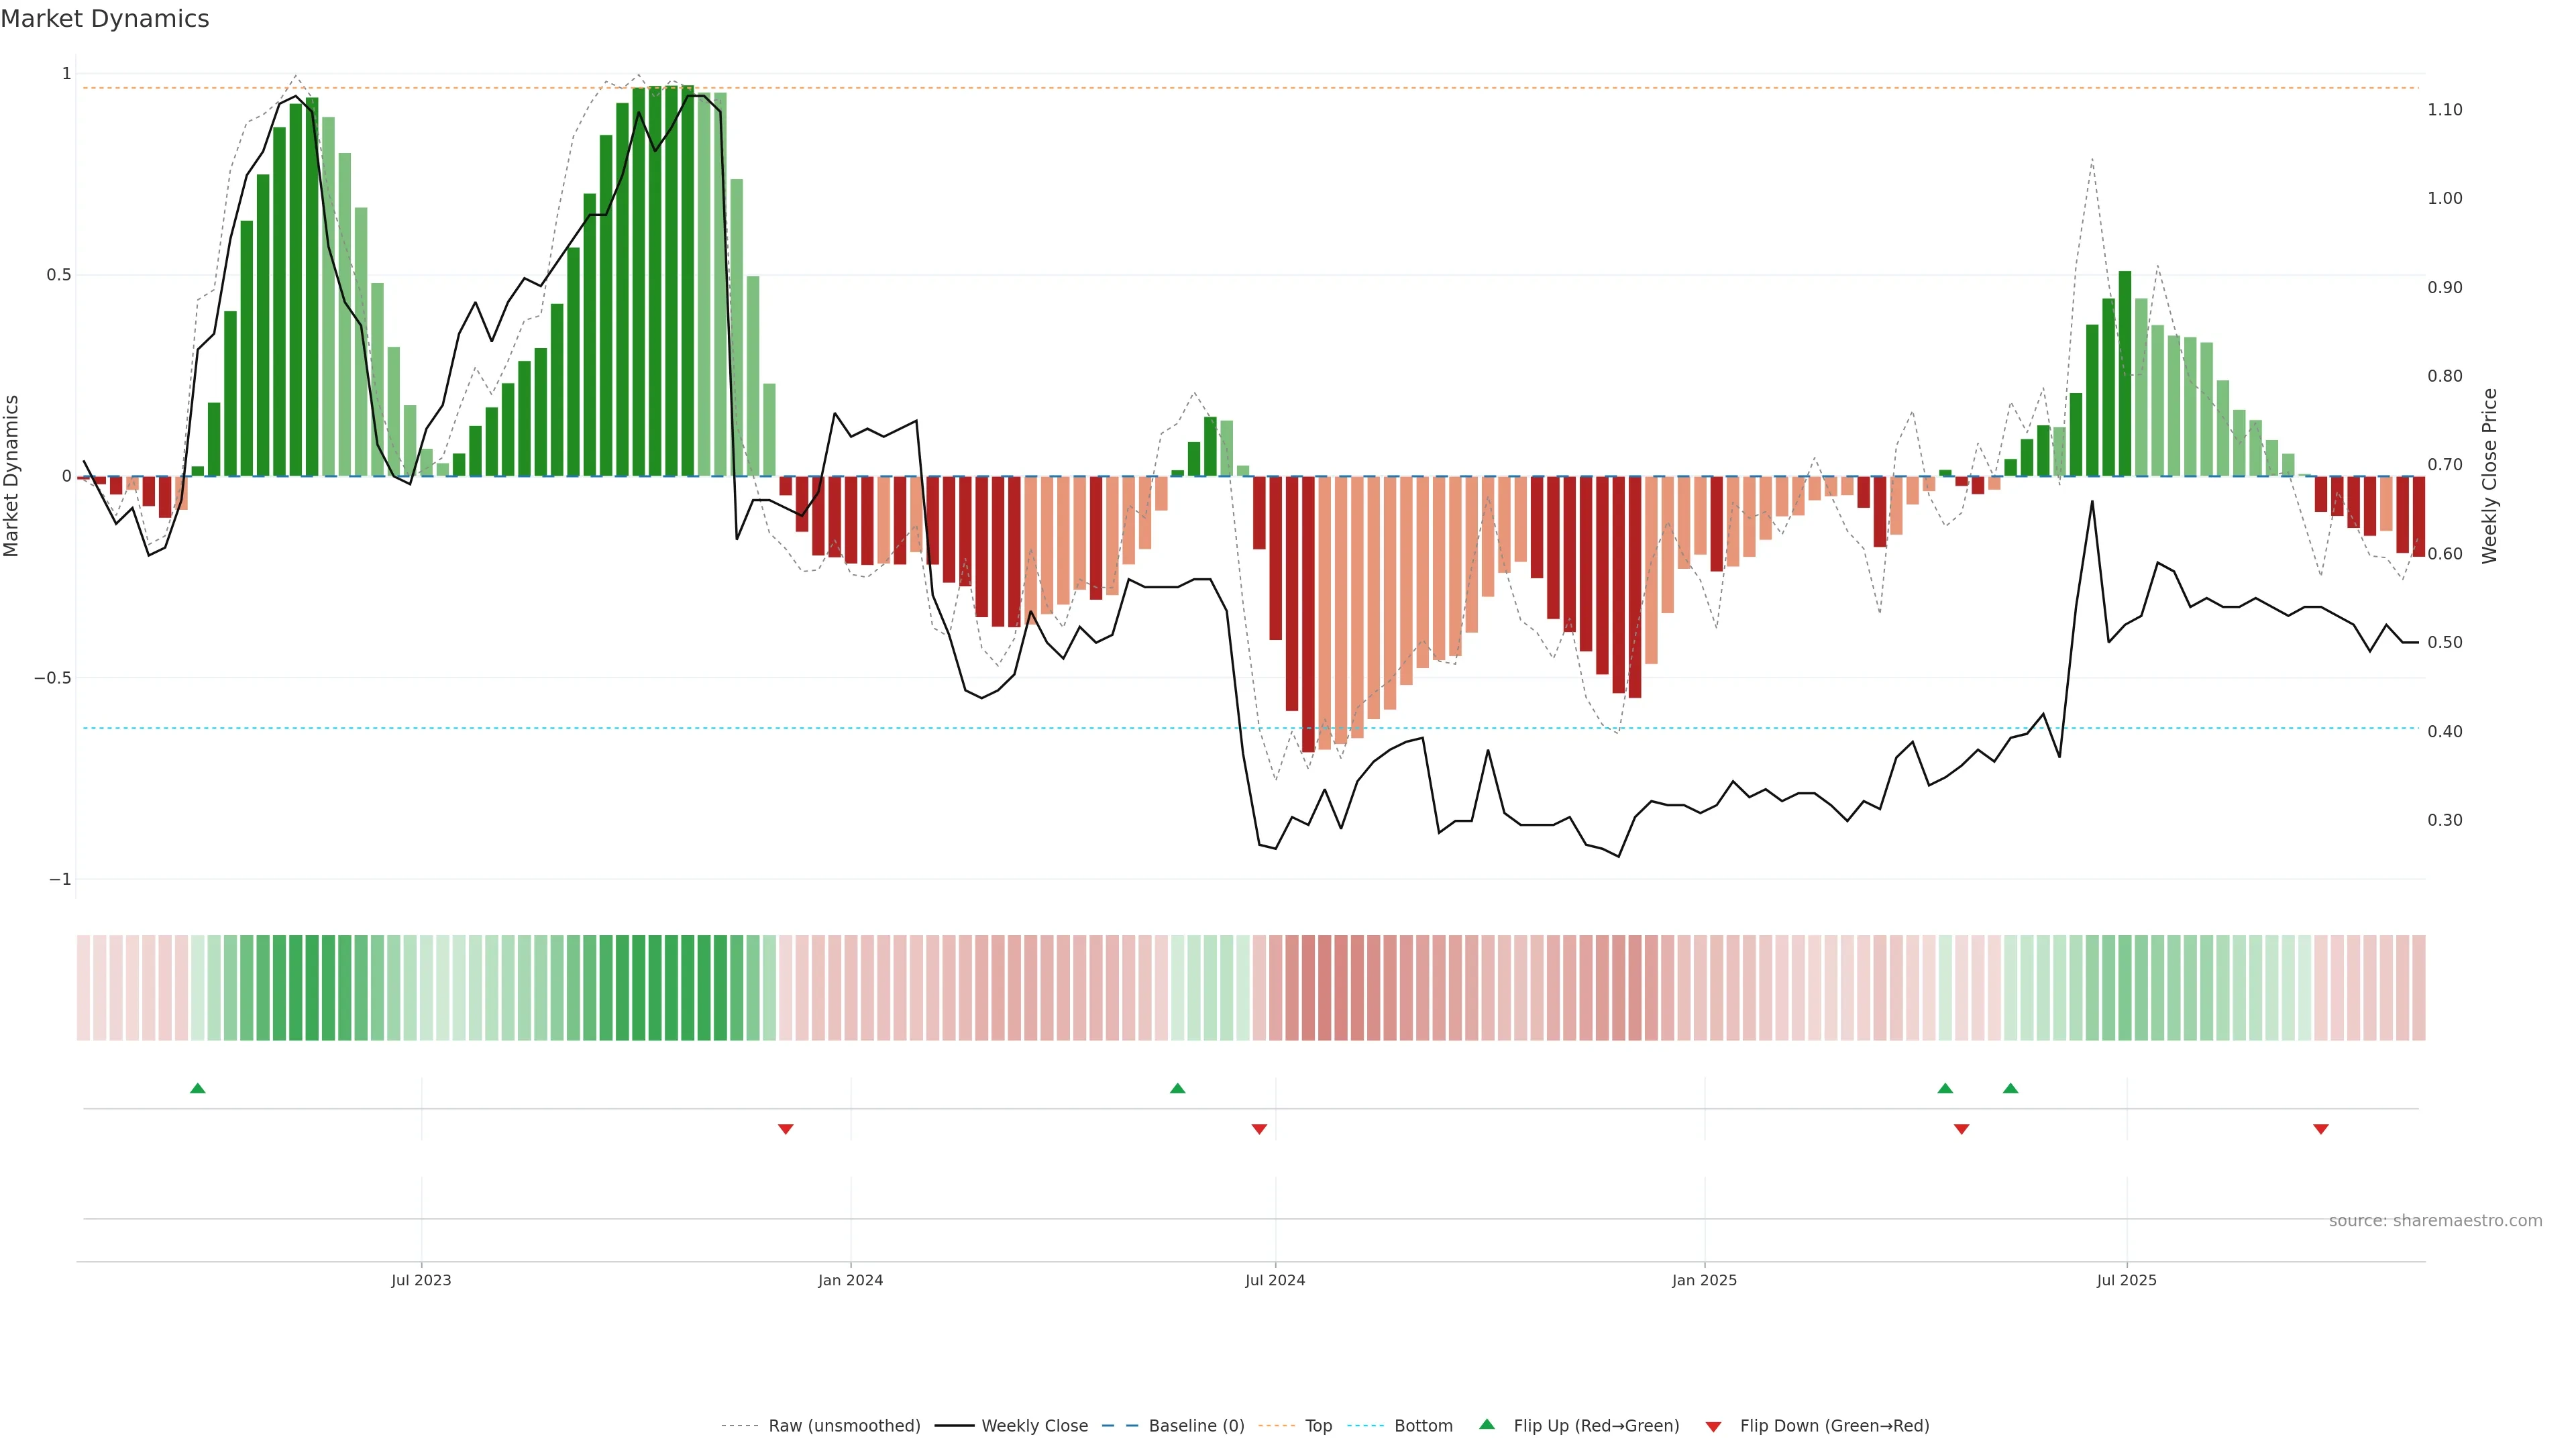Click the latest green flip-up marker before Jul 2025
The image size is (2576, 1449).
2010,1088
